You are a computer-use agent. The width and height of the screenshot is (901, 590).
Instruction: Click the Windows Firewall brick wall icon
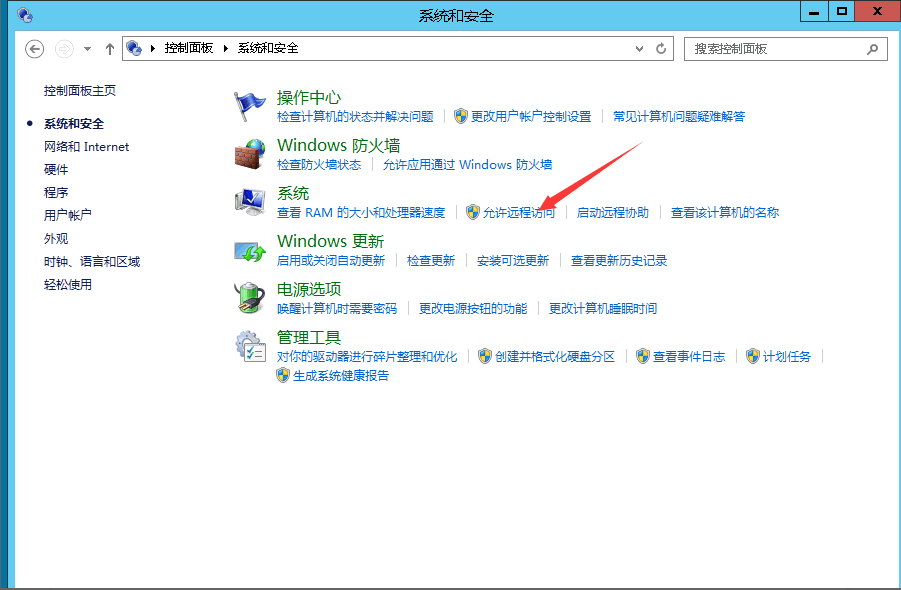(248, 154)
